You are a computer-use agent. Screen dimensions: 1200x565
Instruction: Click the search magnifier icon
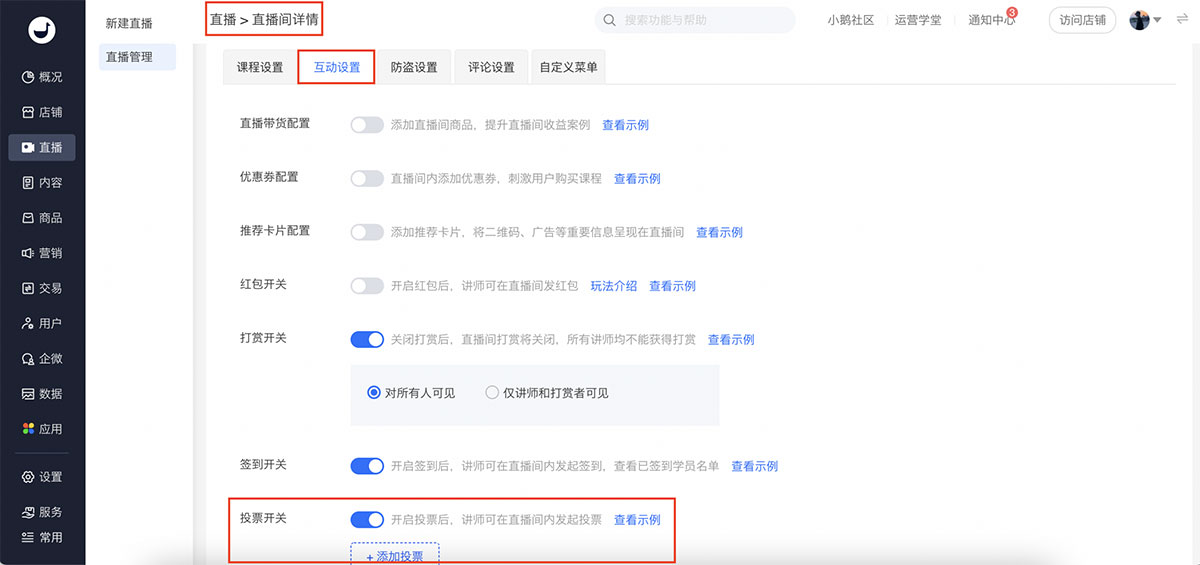(x=610, y=20)
